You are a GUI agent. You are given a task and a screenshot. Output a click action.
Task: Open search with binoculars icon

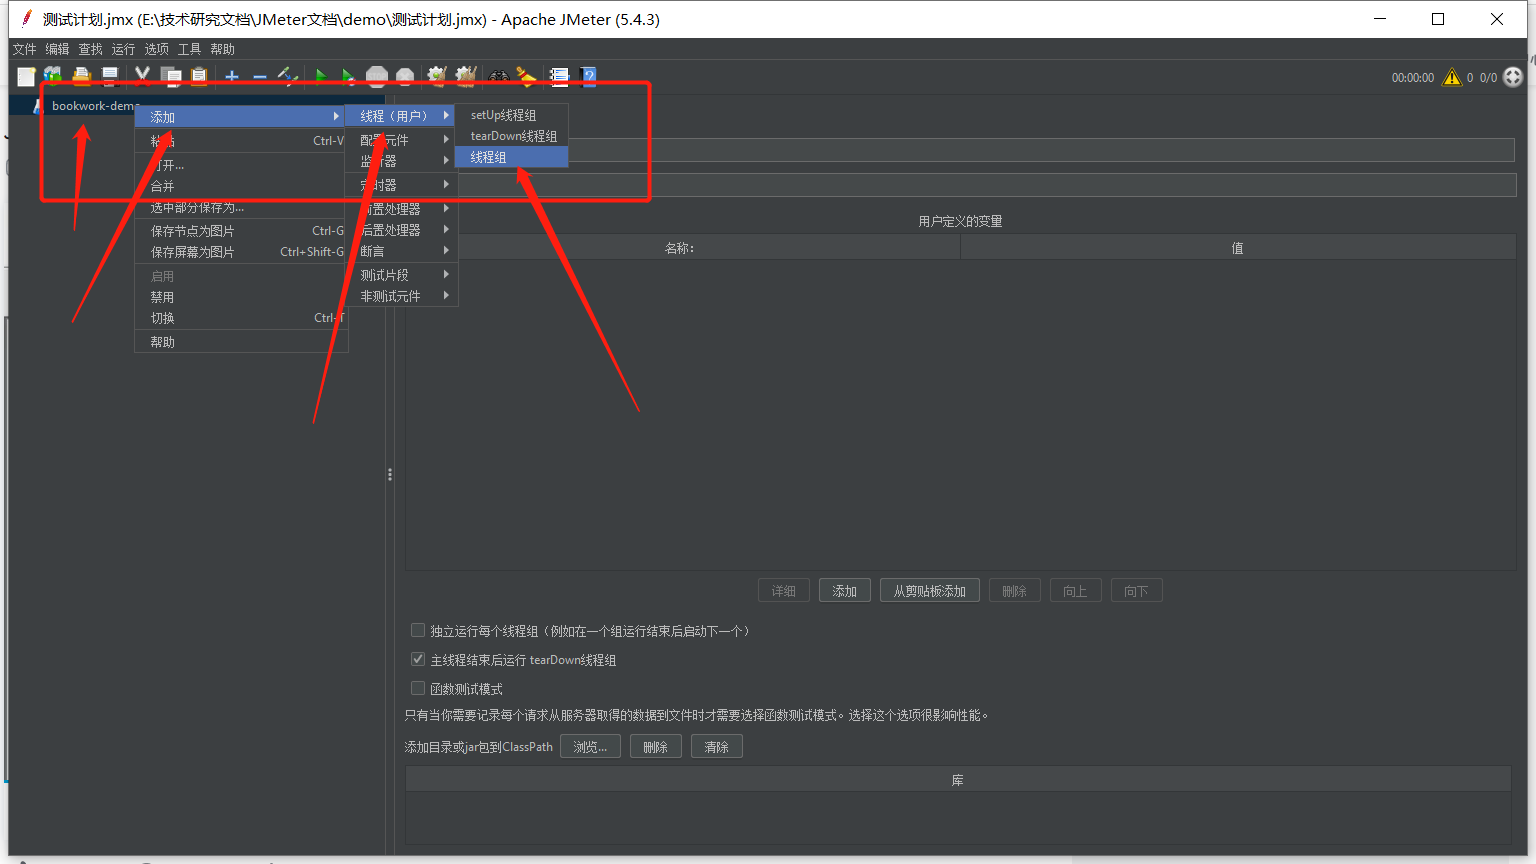(498, 76)
